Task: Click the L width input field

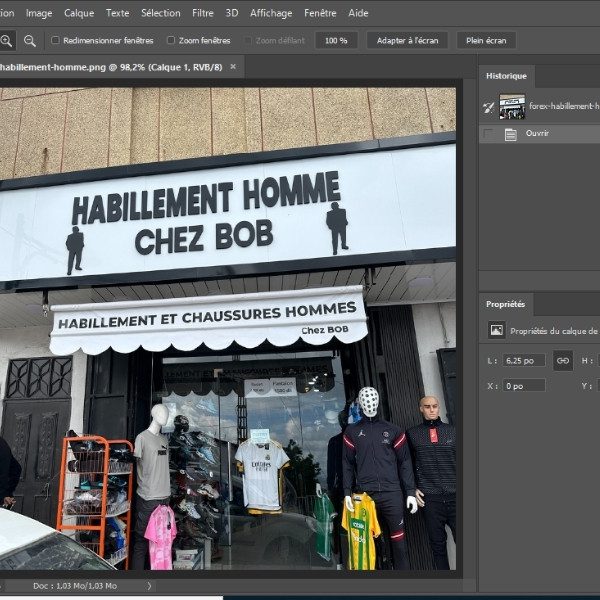Action: coord(524,360)
